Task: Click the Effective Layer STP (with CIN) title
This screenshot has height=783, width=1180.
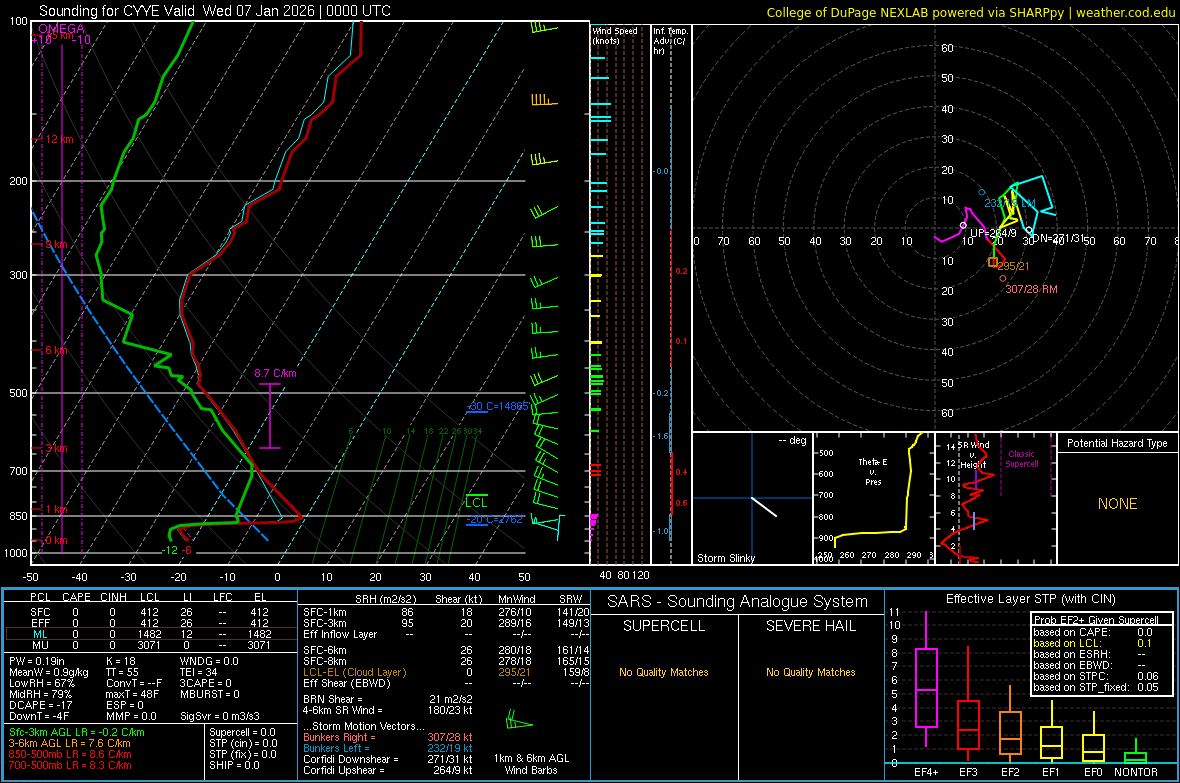Action: point(1030,599)
